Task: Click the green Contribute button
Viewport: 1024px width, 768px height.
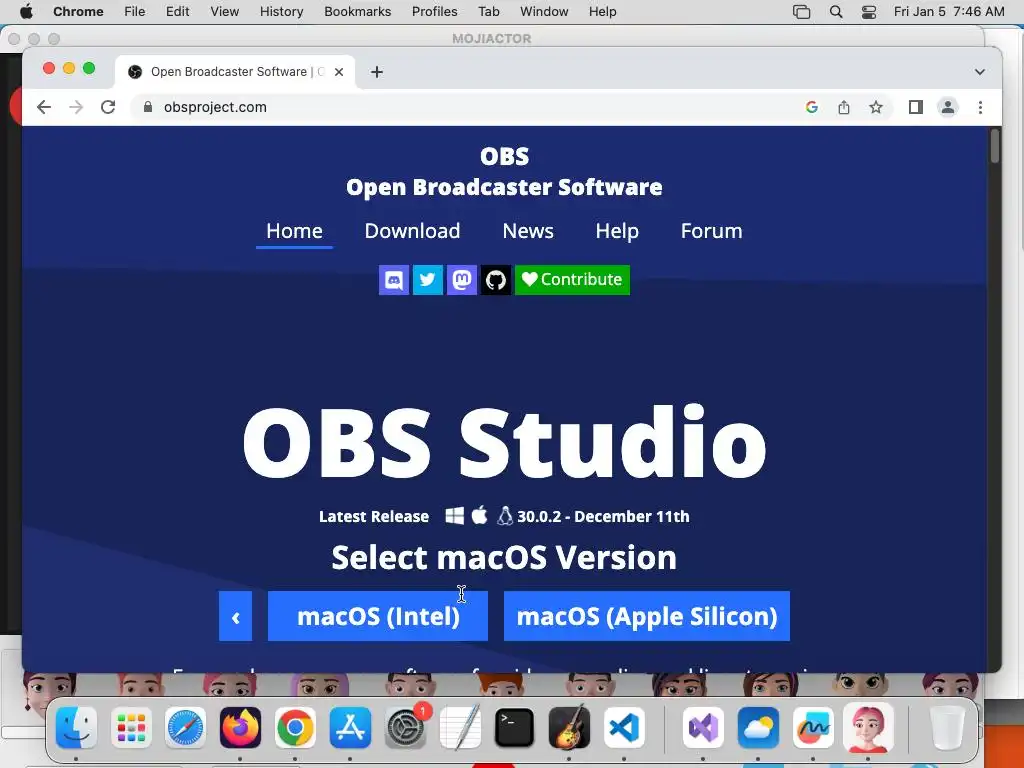Action: (x=572, y=280)
